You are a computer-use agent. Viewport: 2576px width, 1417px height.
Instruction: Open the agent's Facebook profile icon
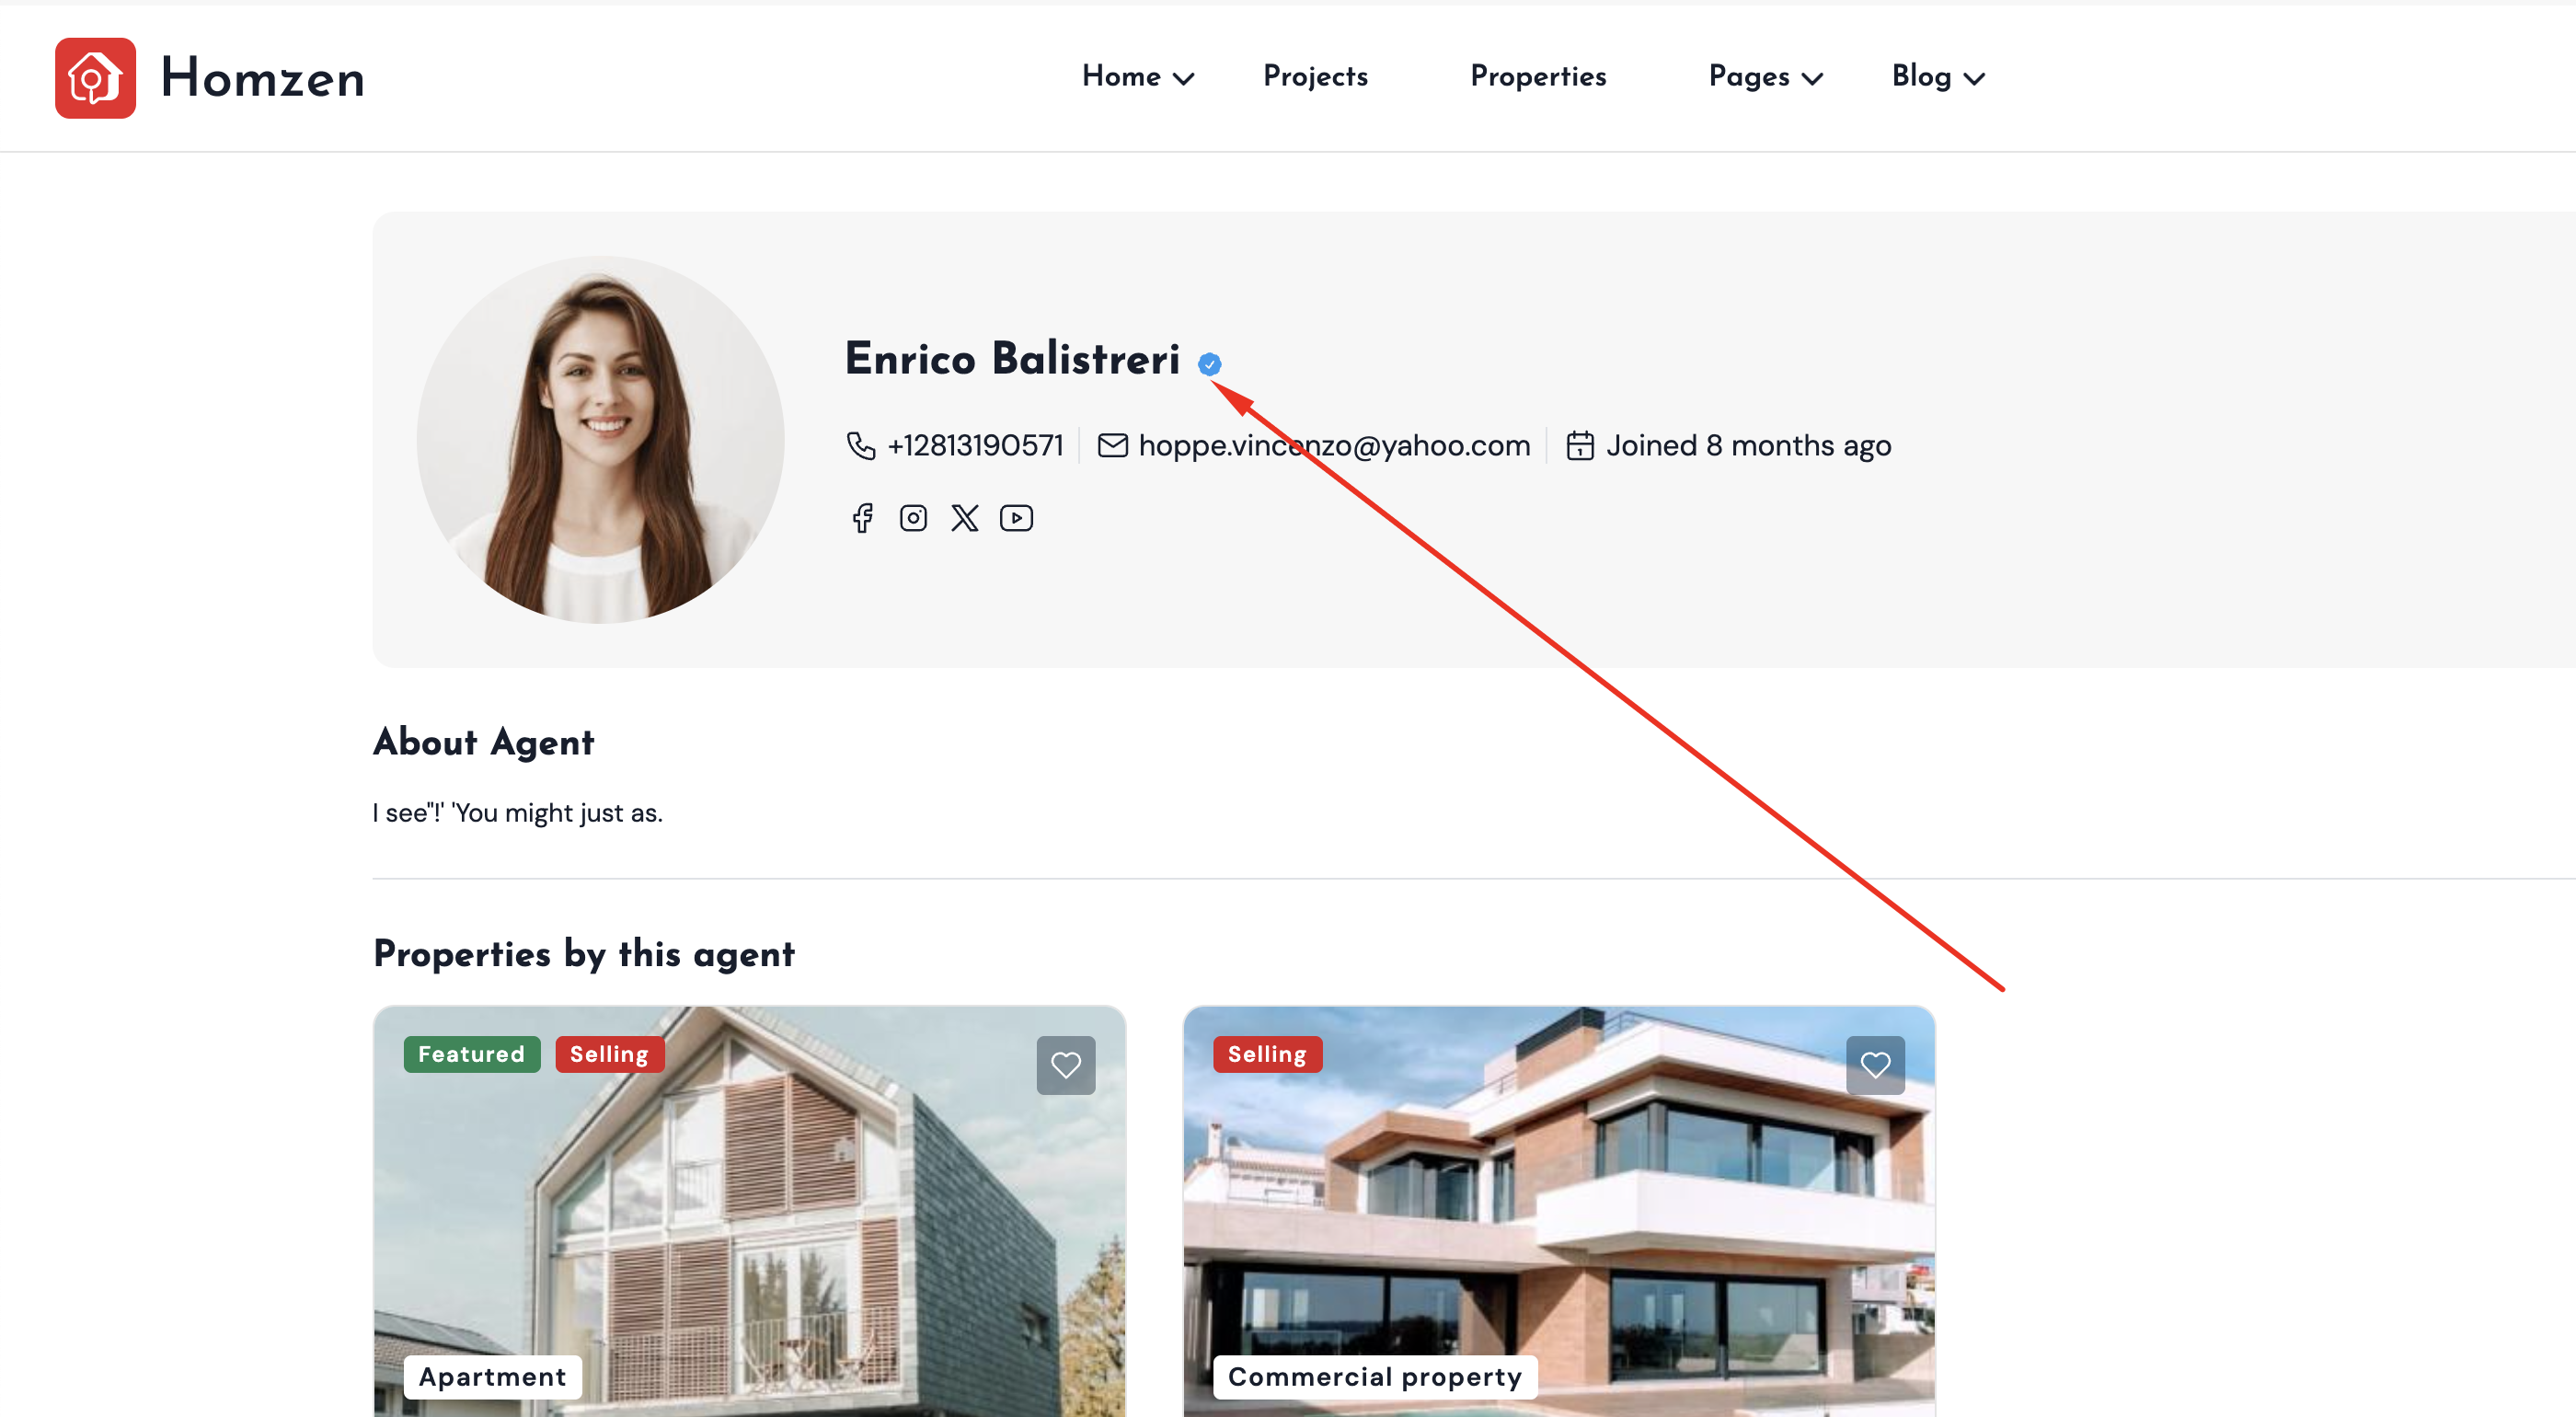coord(862,518)
